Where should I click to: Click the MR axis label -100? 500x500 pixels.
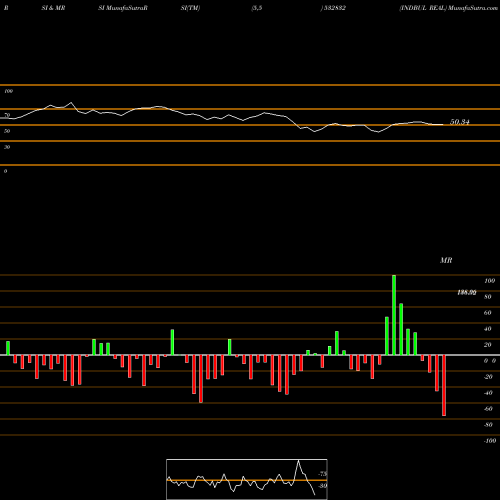click(x=490, y=441)
